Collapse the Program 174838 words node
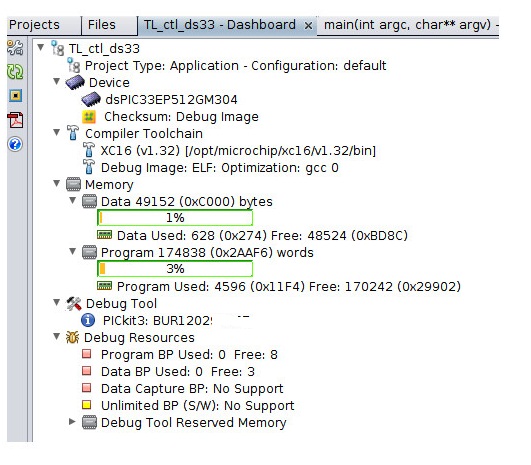531x465 pixels. [72, 252]
